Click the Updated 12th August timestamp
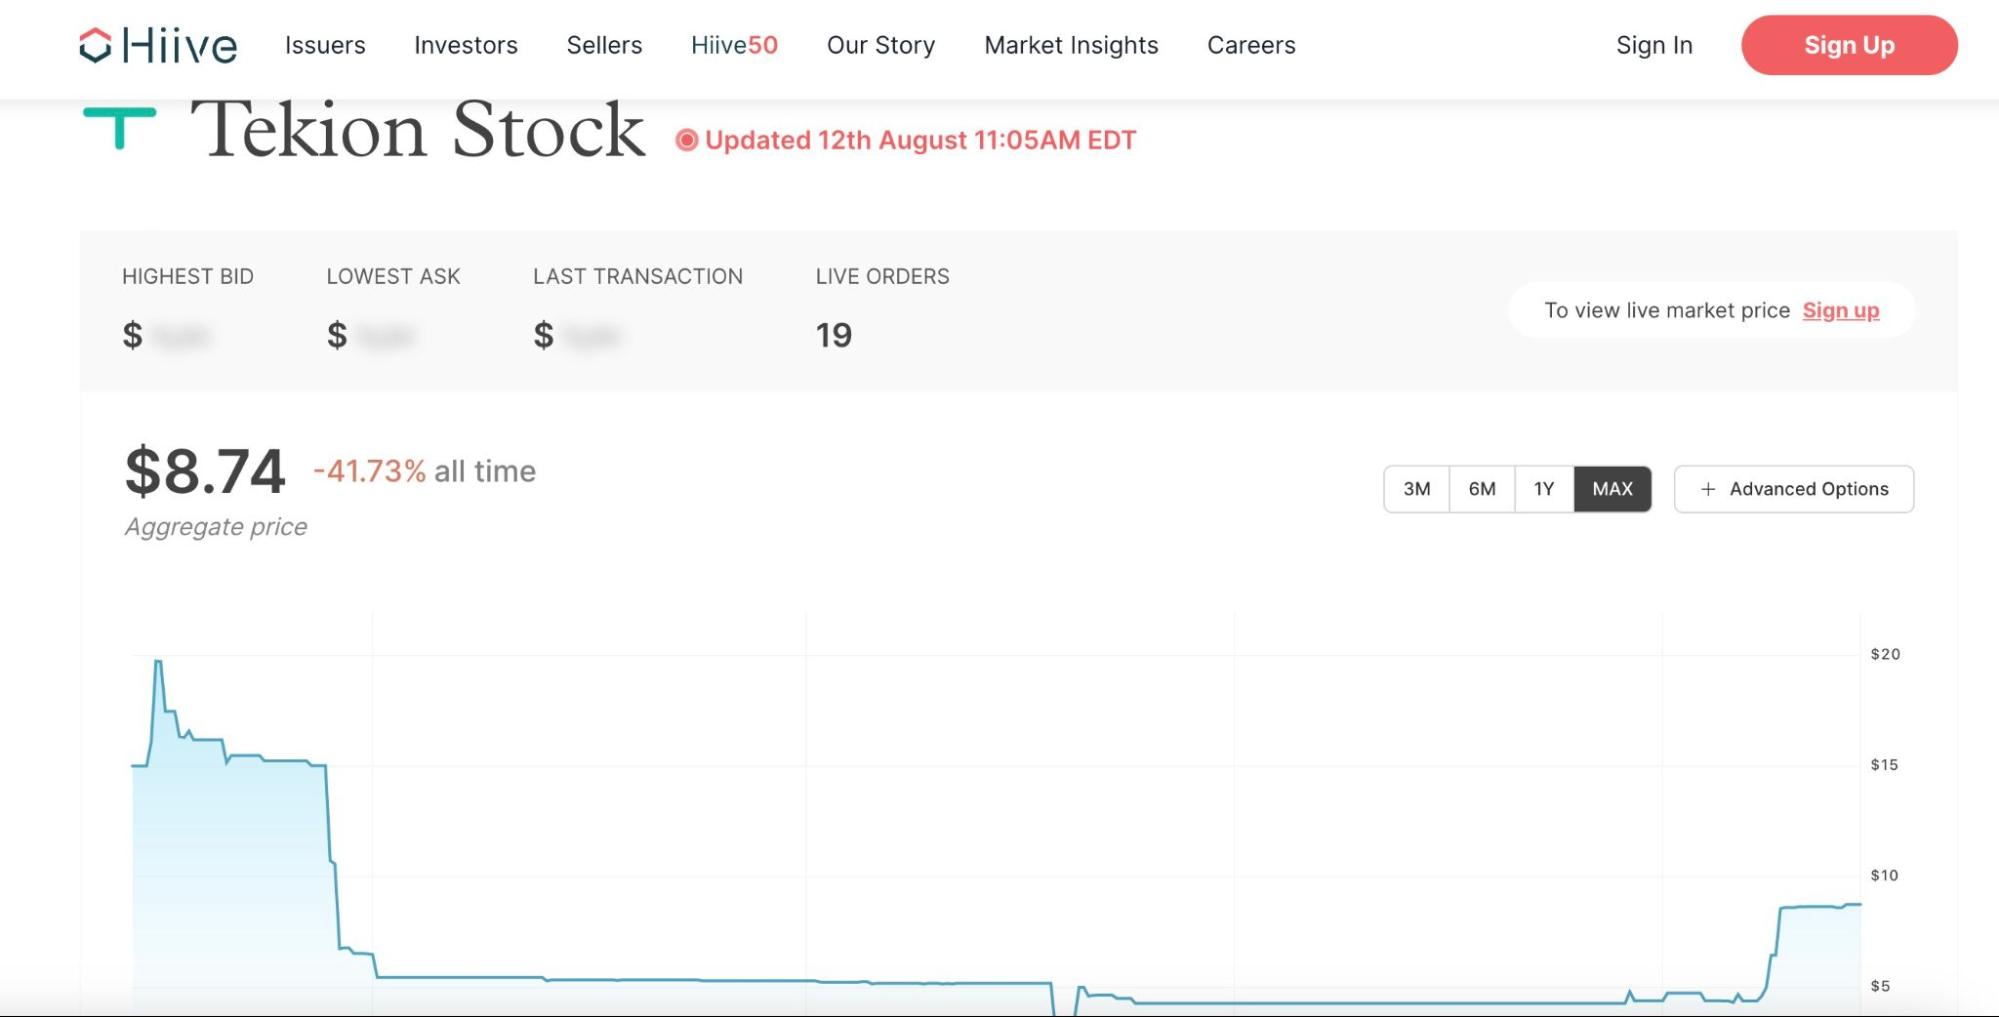This screenshot has width=1999, height=1017. (x=921, y=140)
